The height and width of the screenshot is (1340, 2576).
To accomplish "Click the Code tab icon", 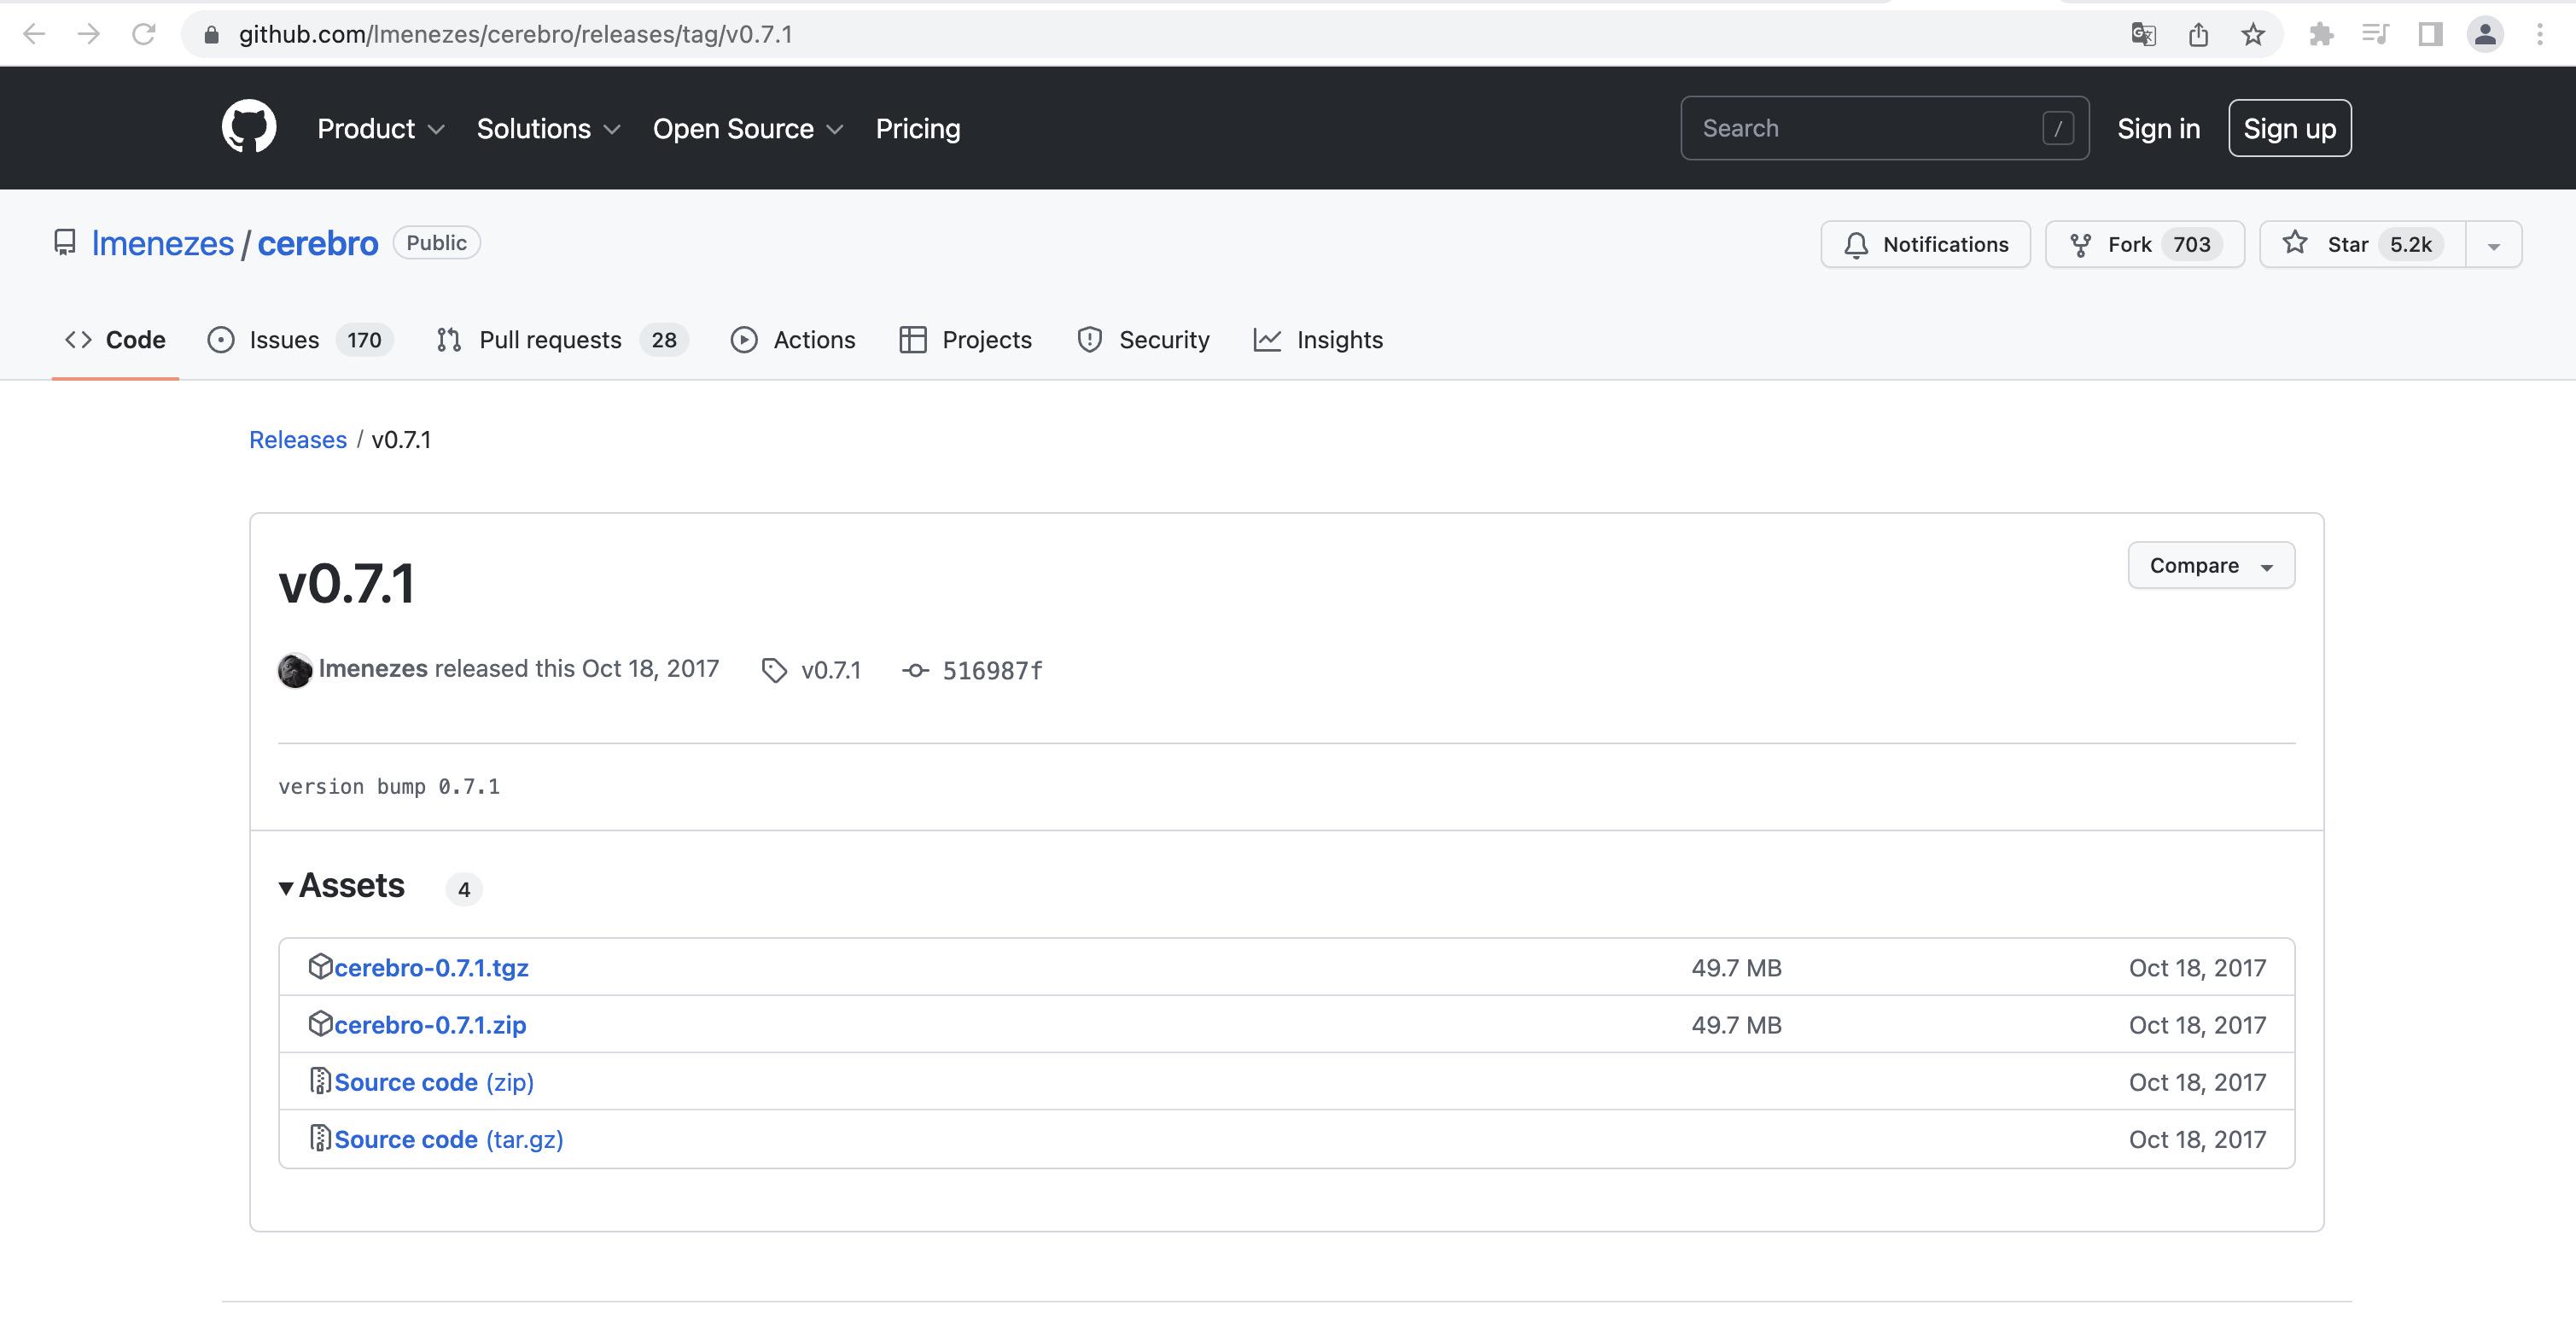I will click(80, 339).
